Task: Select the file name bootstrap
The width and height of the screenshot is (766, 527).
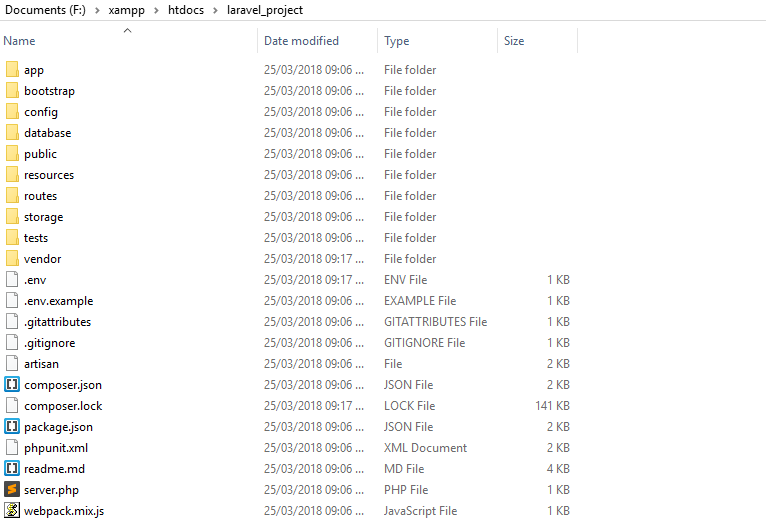Action: [x=49, y=91]
